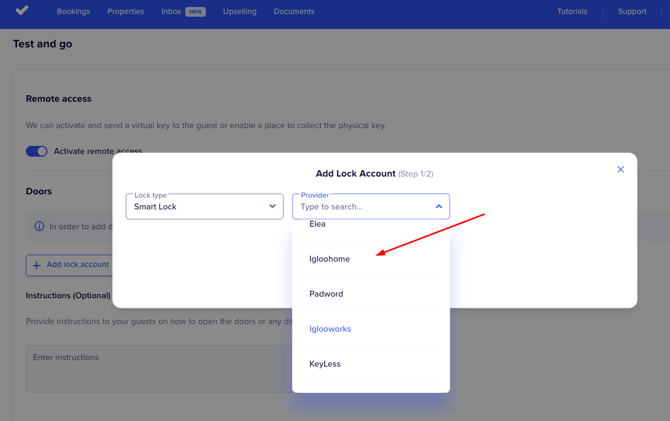Pick KeyLess from the dropdown list
Screen dimensions: 670x421
pos(325,364)
